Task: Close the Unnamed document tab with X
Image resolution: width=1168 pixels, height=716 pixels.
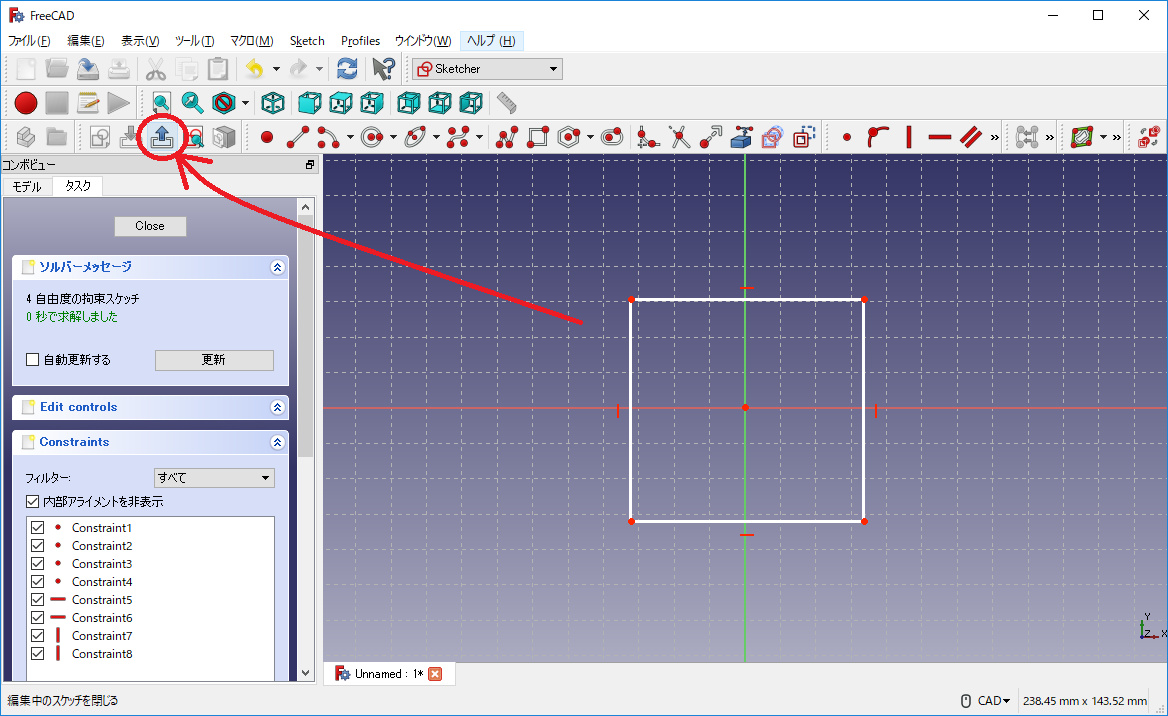Action: pos(435,674)
